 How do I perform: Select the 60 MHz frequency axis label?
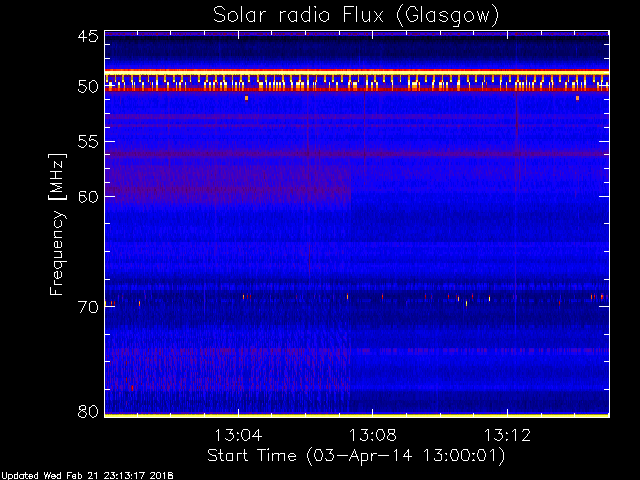pyautogui.click(x=88, y=196)
